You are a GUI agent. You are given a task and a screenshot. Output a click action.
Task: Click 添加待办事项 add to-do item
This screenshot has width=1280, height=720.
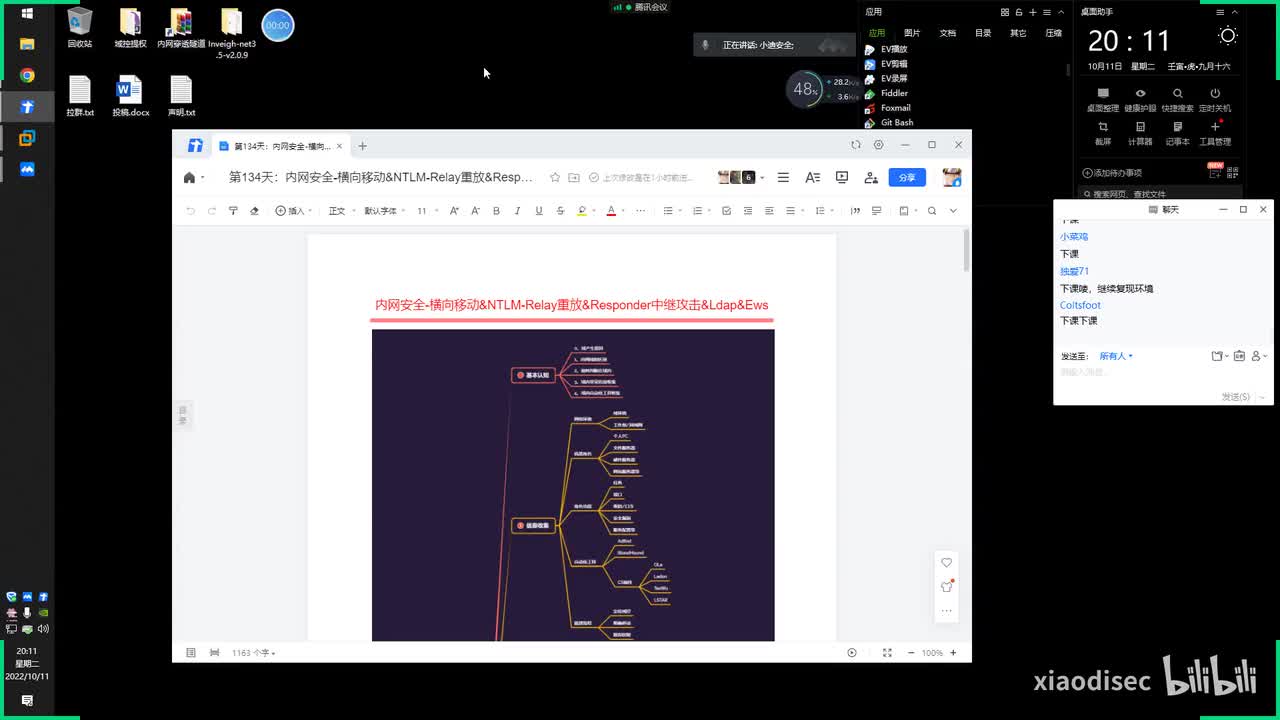1112,173
